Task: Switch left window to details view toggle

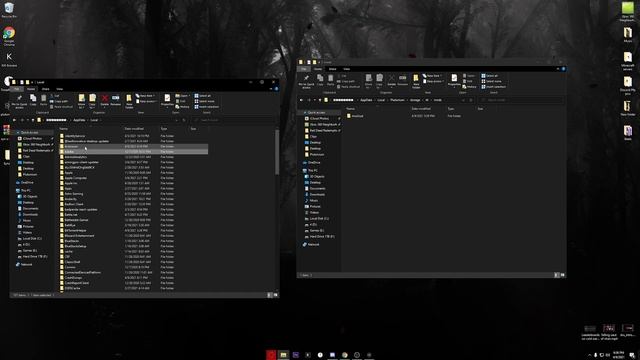Action: [269, 295]
